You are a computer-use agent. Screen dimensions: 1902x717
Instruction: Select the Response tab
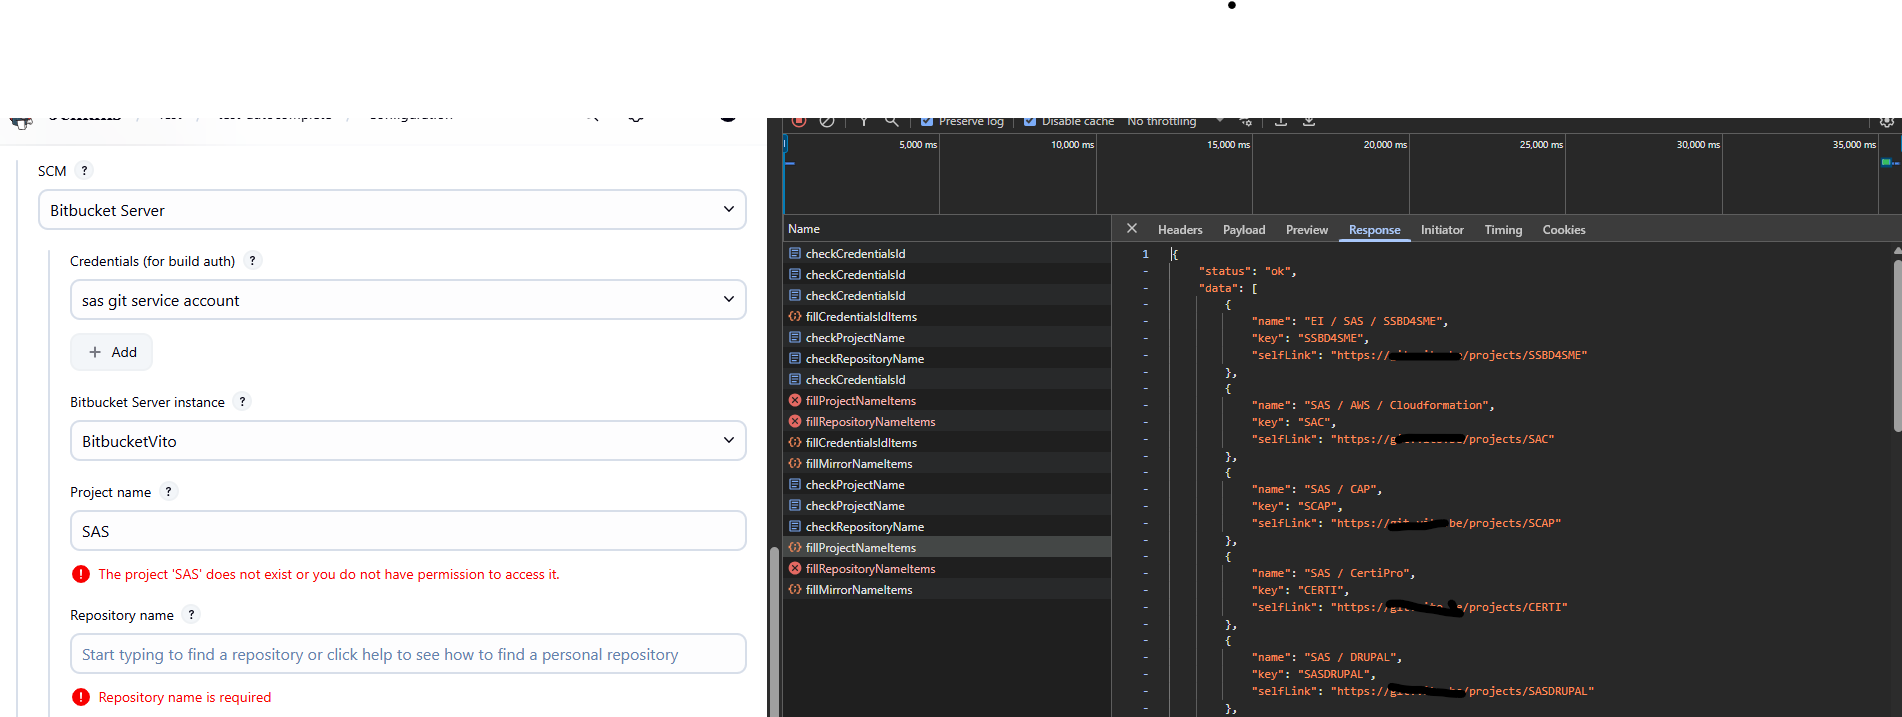(1374, 230)
